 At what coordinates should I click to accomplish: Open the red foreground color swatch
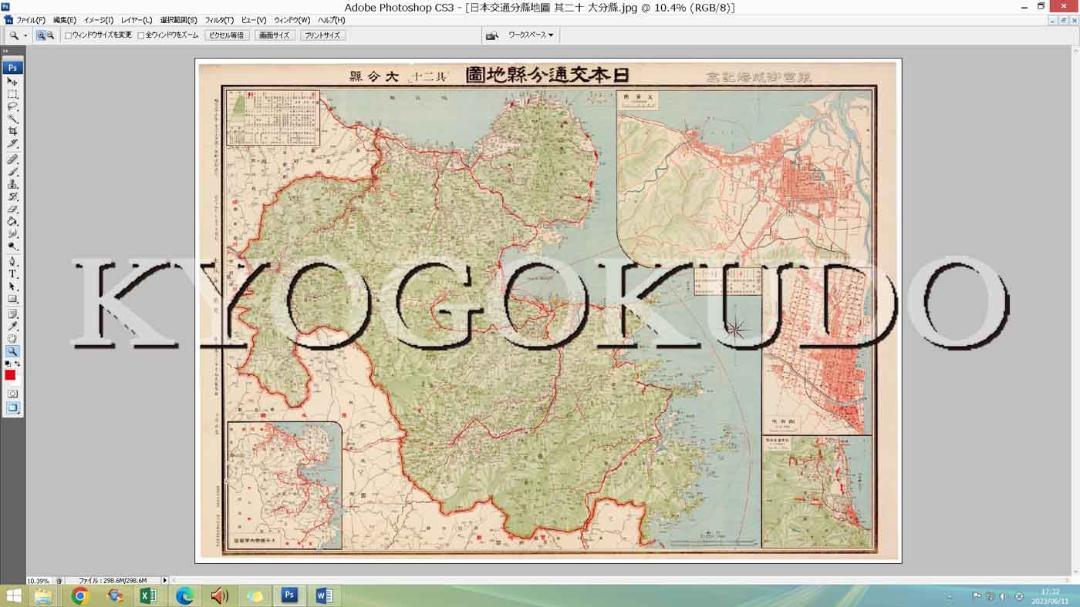pyautogui.click(x=10, y=375)
